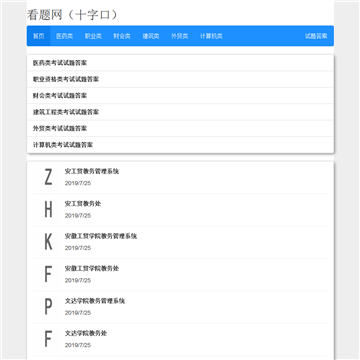360x360 pixels.
Task: Click the F thumbnail beside 安徽工贸学院教务处
Action: pos(48,274)
